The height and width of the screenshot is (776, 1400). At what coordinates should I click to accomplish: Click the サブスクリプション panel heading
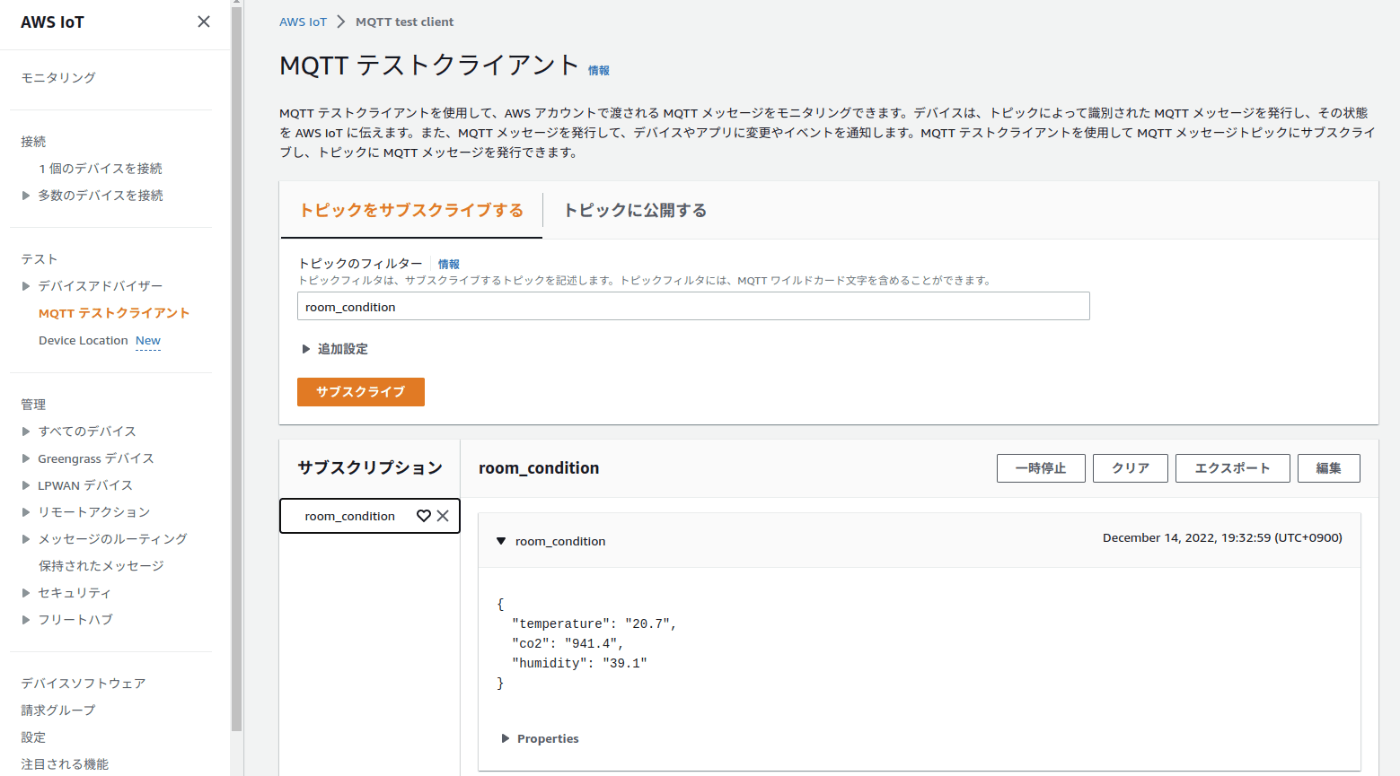[370, 467]
